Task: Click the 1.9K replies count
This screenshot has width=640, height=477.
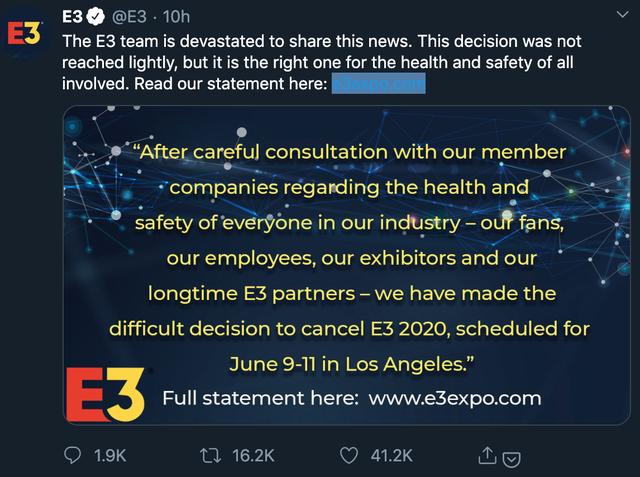Action: [x=109, y=455]
